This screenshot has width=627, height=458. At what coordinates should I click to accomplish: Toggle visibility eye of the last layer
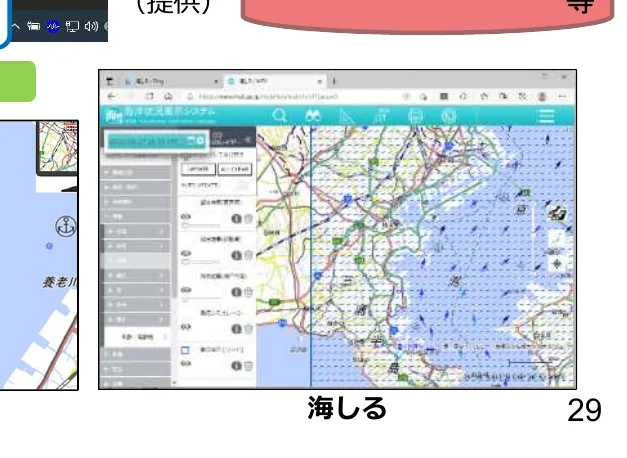186,364
